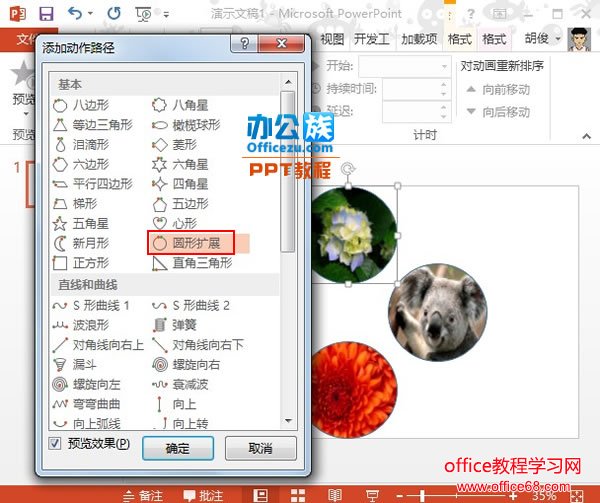Click the 持续时间 input field

pos(417,89)
